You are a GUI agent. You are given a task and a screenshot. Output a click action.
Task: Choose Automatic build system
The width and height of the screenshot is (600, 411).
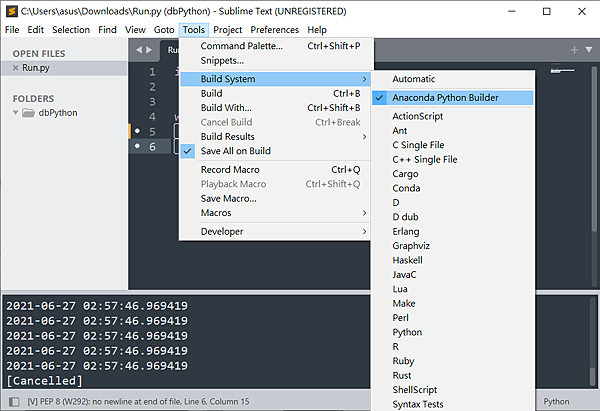pyautogui.click(x=453, y=79)
